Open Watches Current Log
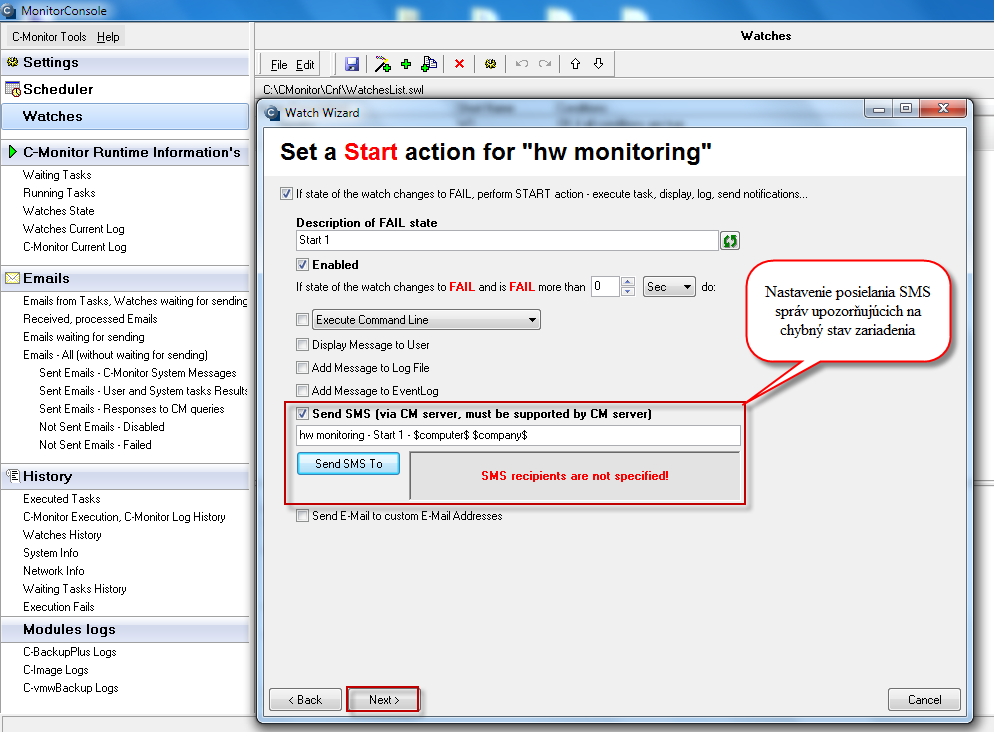Viewport: 994px width, 732px height. pyautogui.click(x=74, y=229)
